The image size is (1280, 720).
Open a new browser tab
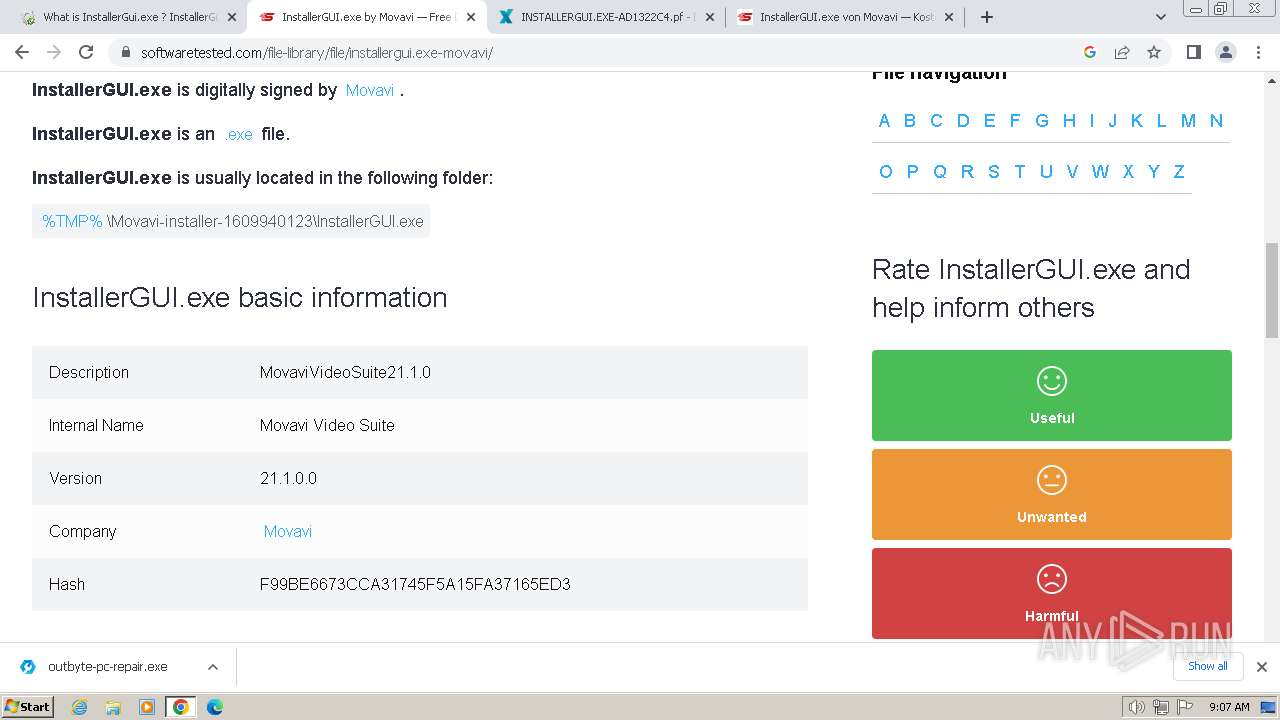click(987, 17)
